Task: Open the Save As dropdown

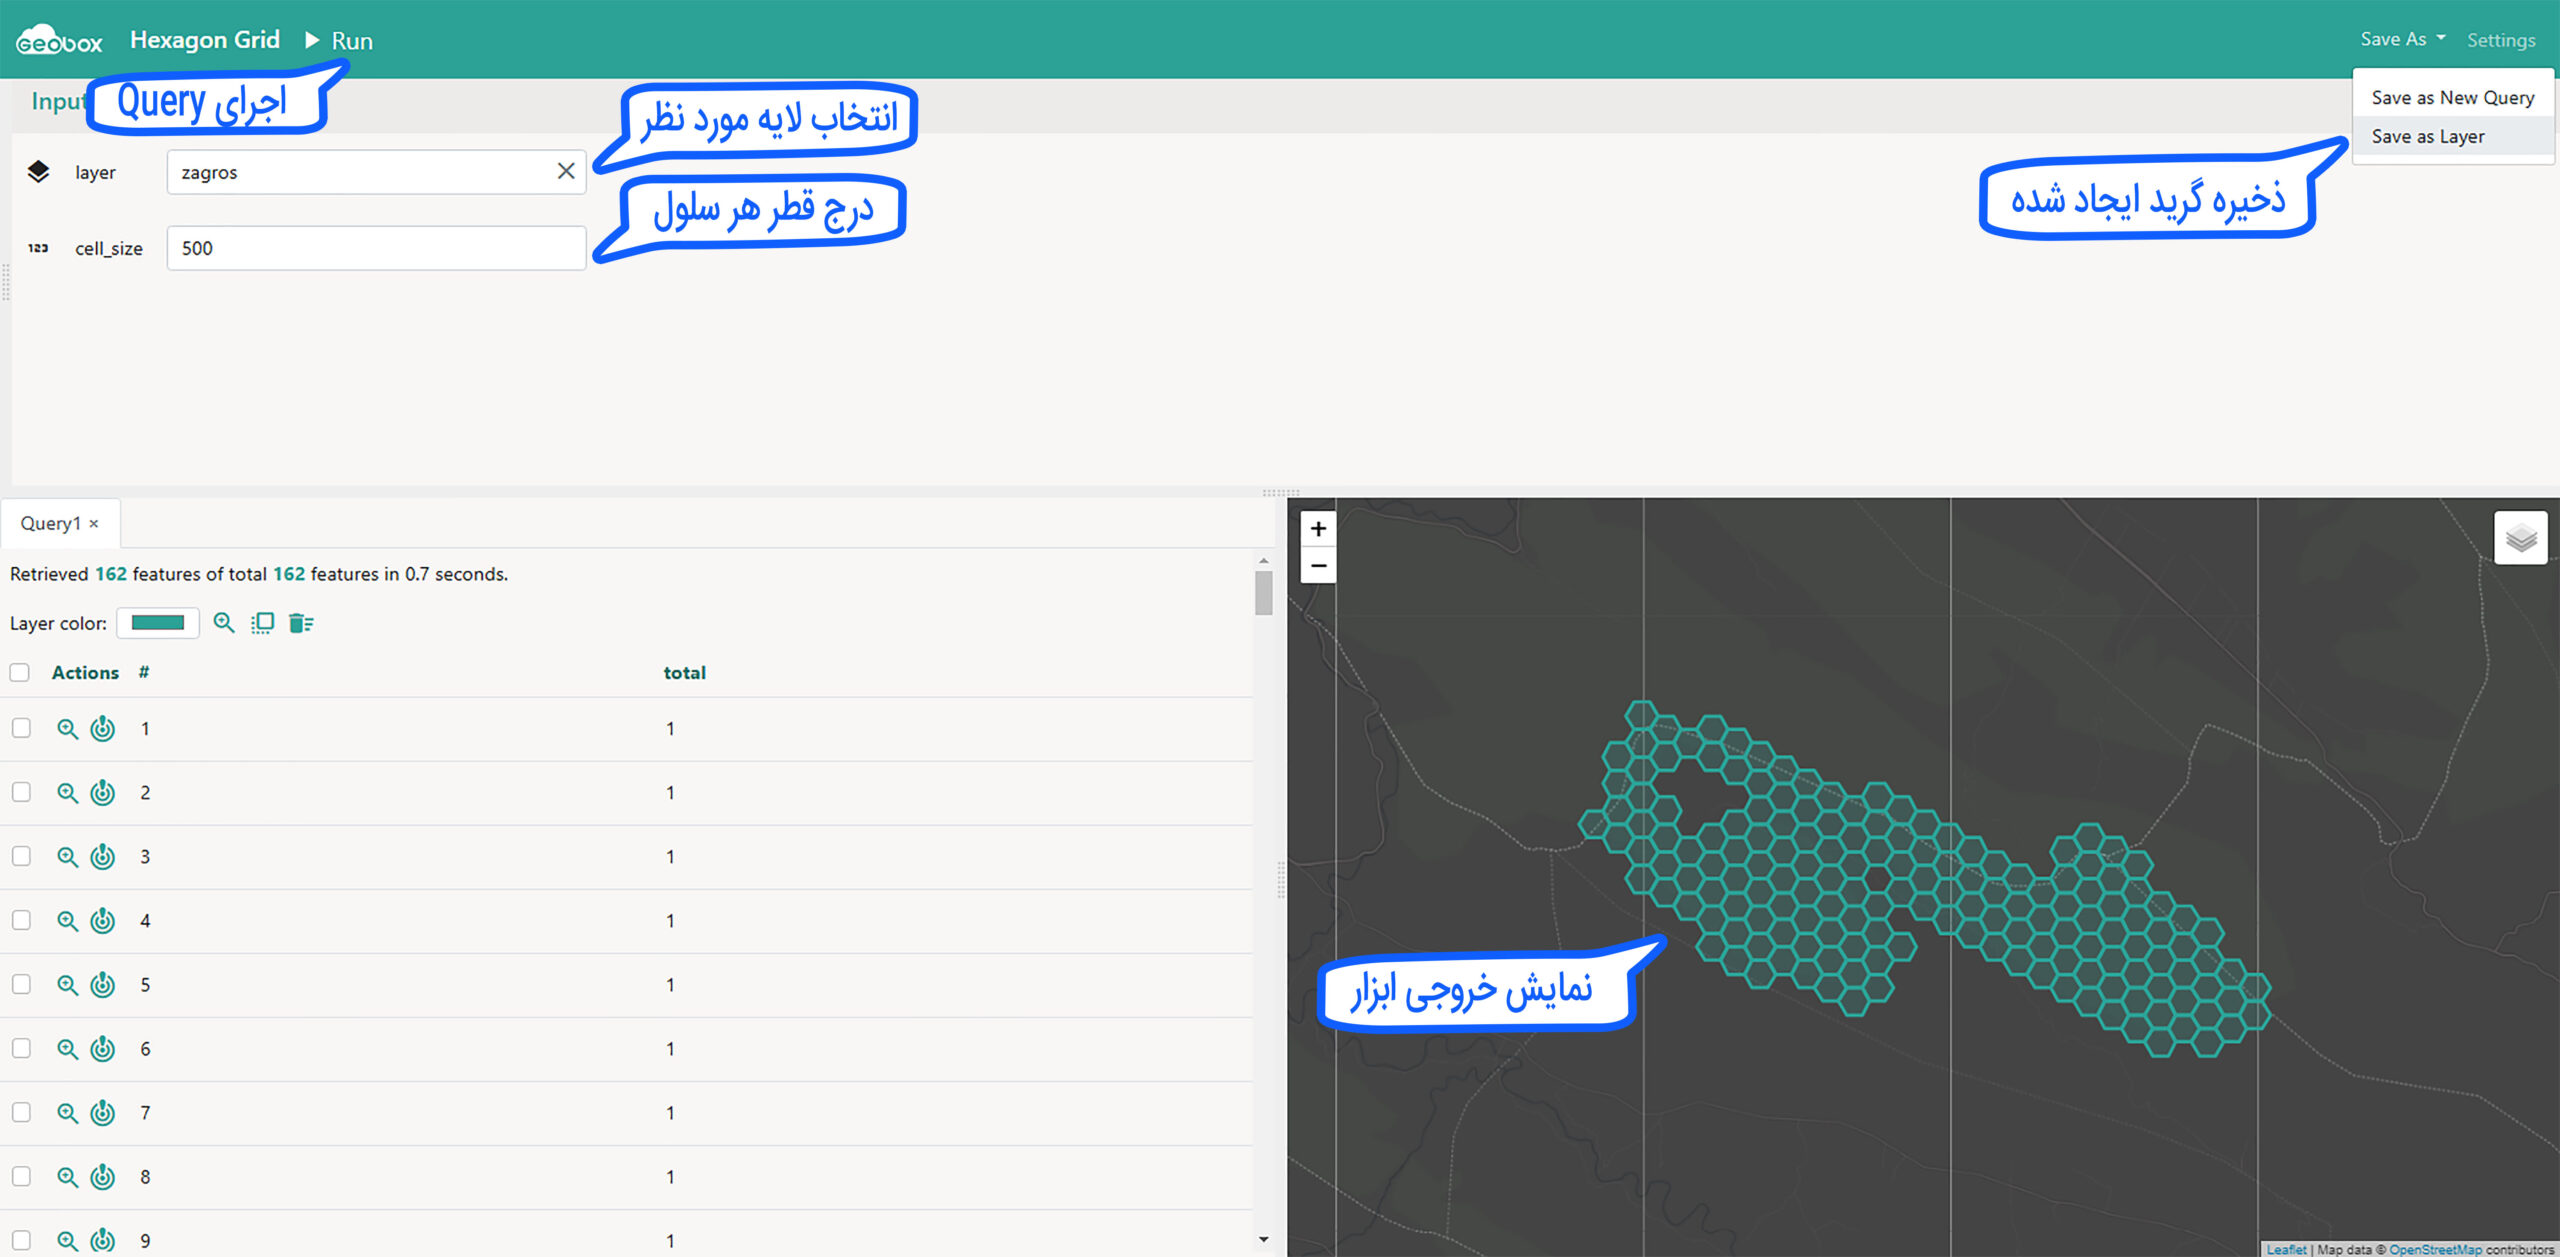Action: tap(2402, 39)
